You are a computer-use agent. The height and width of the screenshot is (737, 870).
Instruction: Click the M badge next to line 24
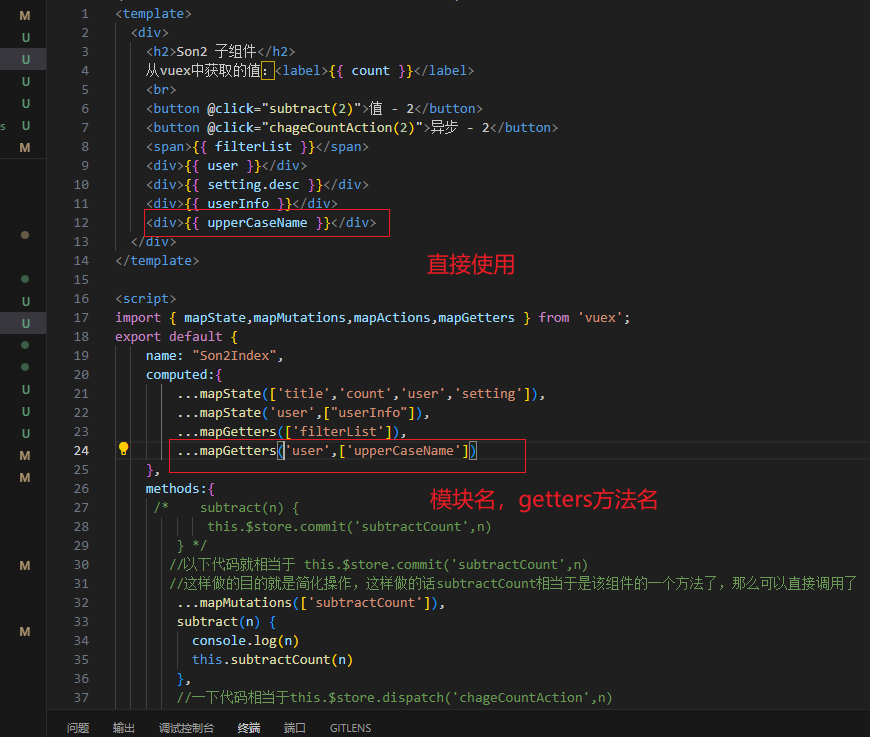(26, 454)
